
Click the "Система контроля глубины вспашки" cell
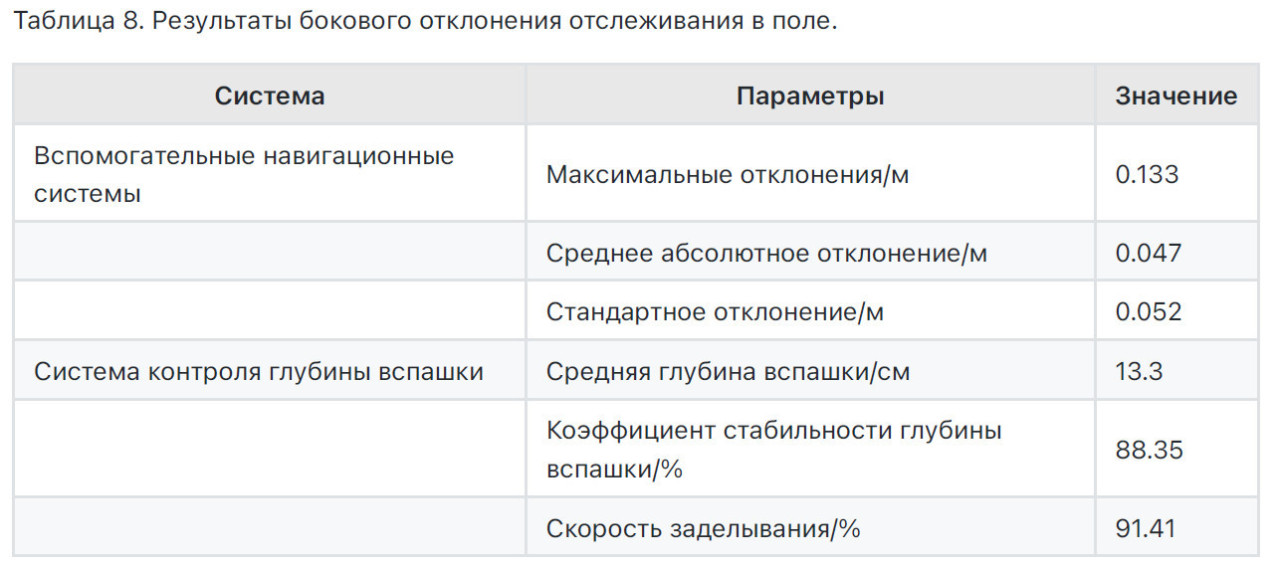tap(259, 372)
